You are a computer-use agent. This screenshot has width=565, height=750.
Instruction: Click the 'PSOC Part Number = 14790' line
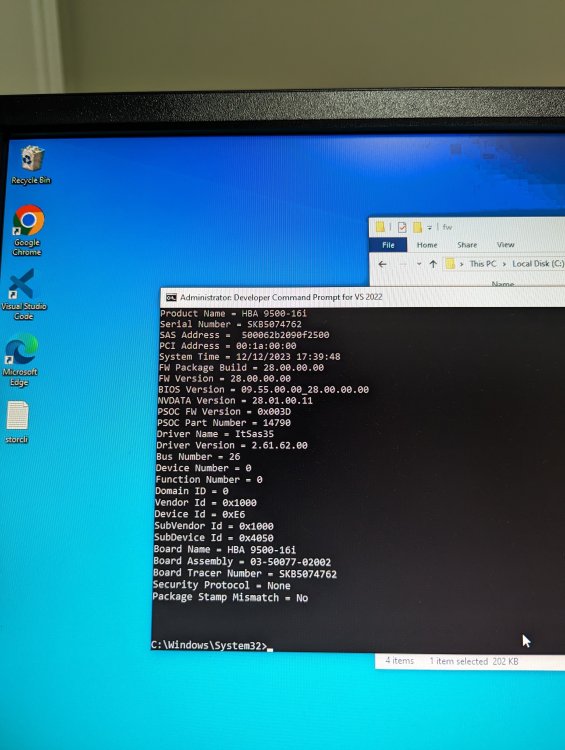pos(223,423)
